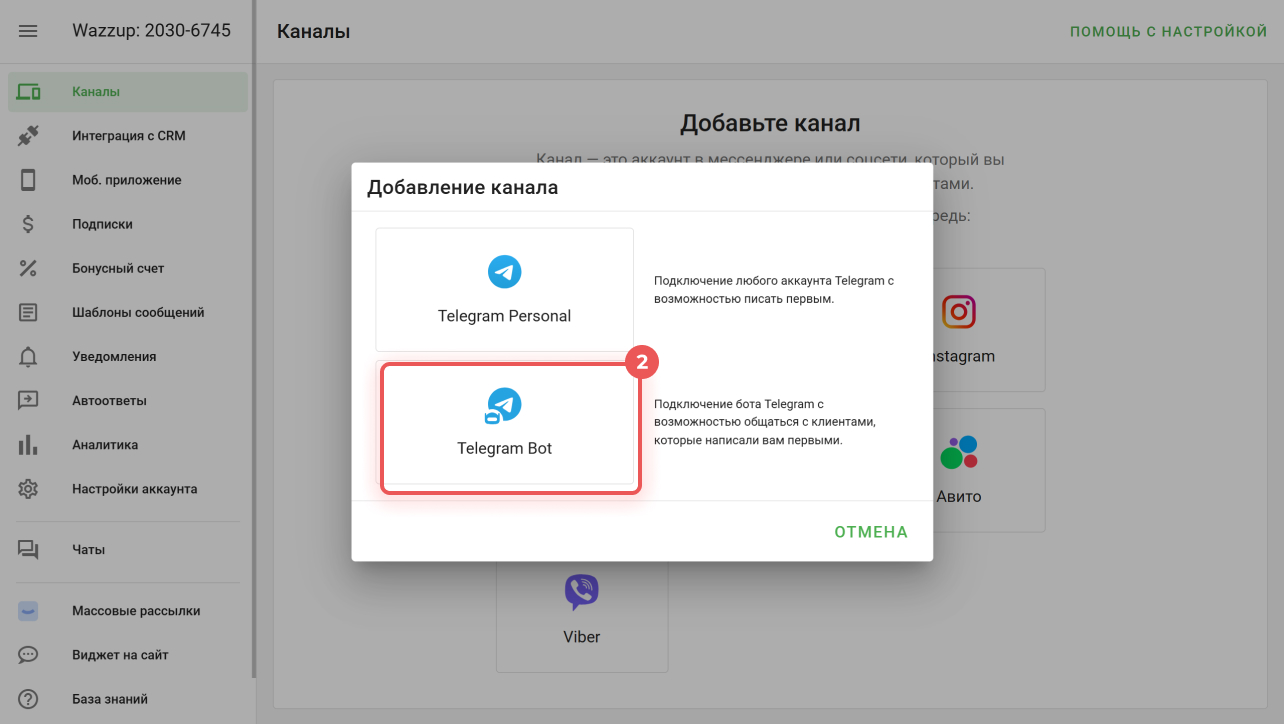Click the Автоответы reply icon
Image resolution: width=1284 pixels, height=724 pixels.
[x=28, y=401]
